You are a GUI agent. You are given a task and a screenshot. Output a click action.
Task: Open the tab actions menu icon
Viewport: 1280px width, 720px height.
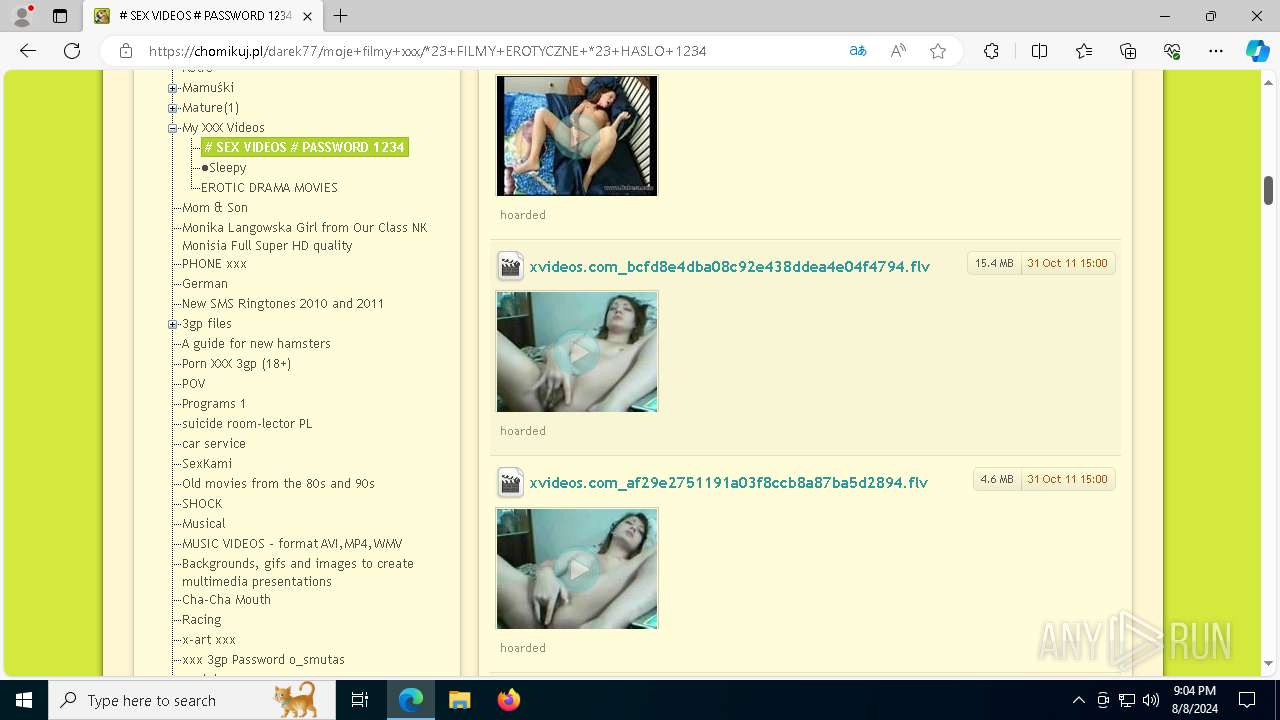(x=60, y=16)
